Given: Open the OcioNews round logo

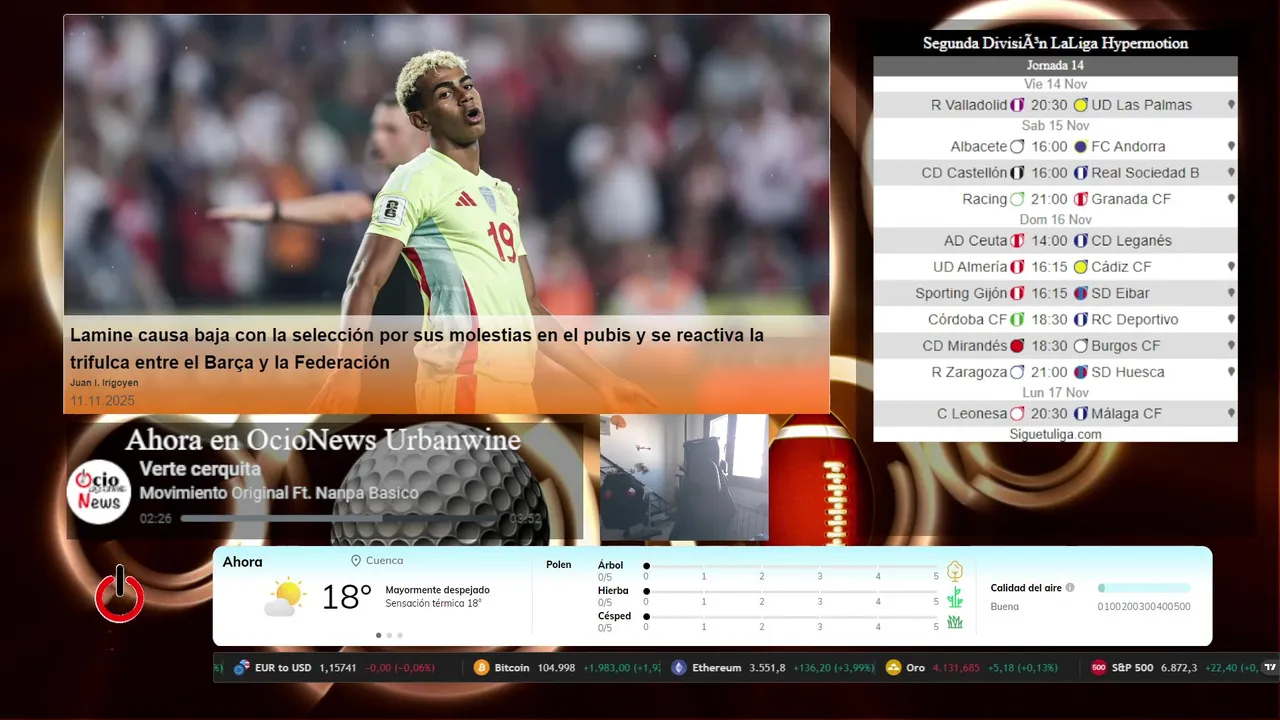Looking at the screenshot, I should [x=99, y=491].
